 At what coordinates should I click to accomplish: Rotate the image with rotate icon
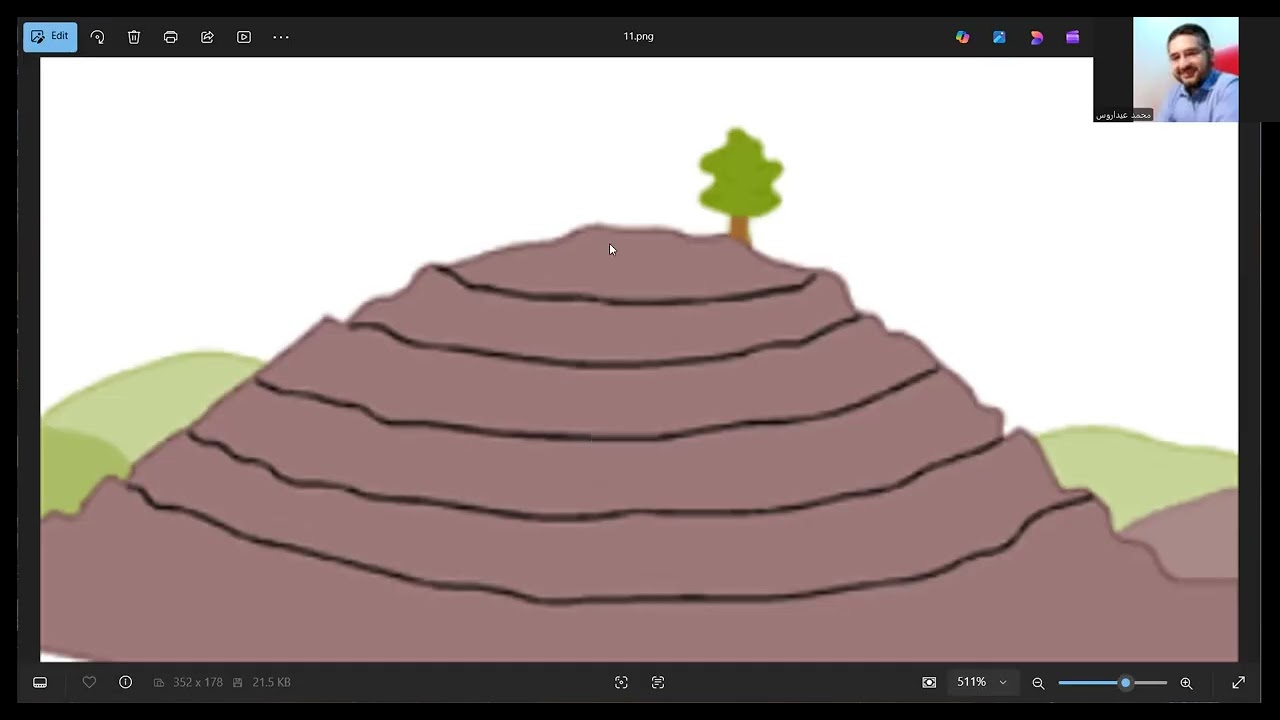pos(97,37)
